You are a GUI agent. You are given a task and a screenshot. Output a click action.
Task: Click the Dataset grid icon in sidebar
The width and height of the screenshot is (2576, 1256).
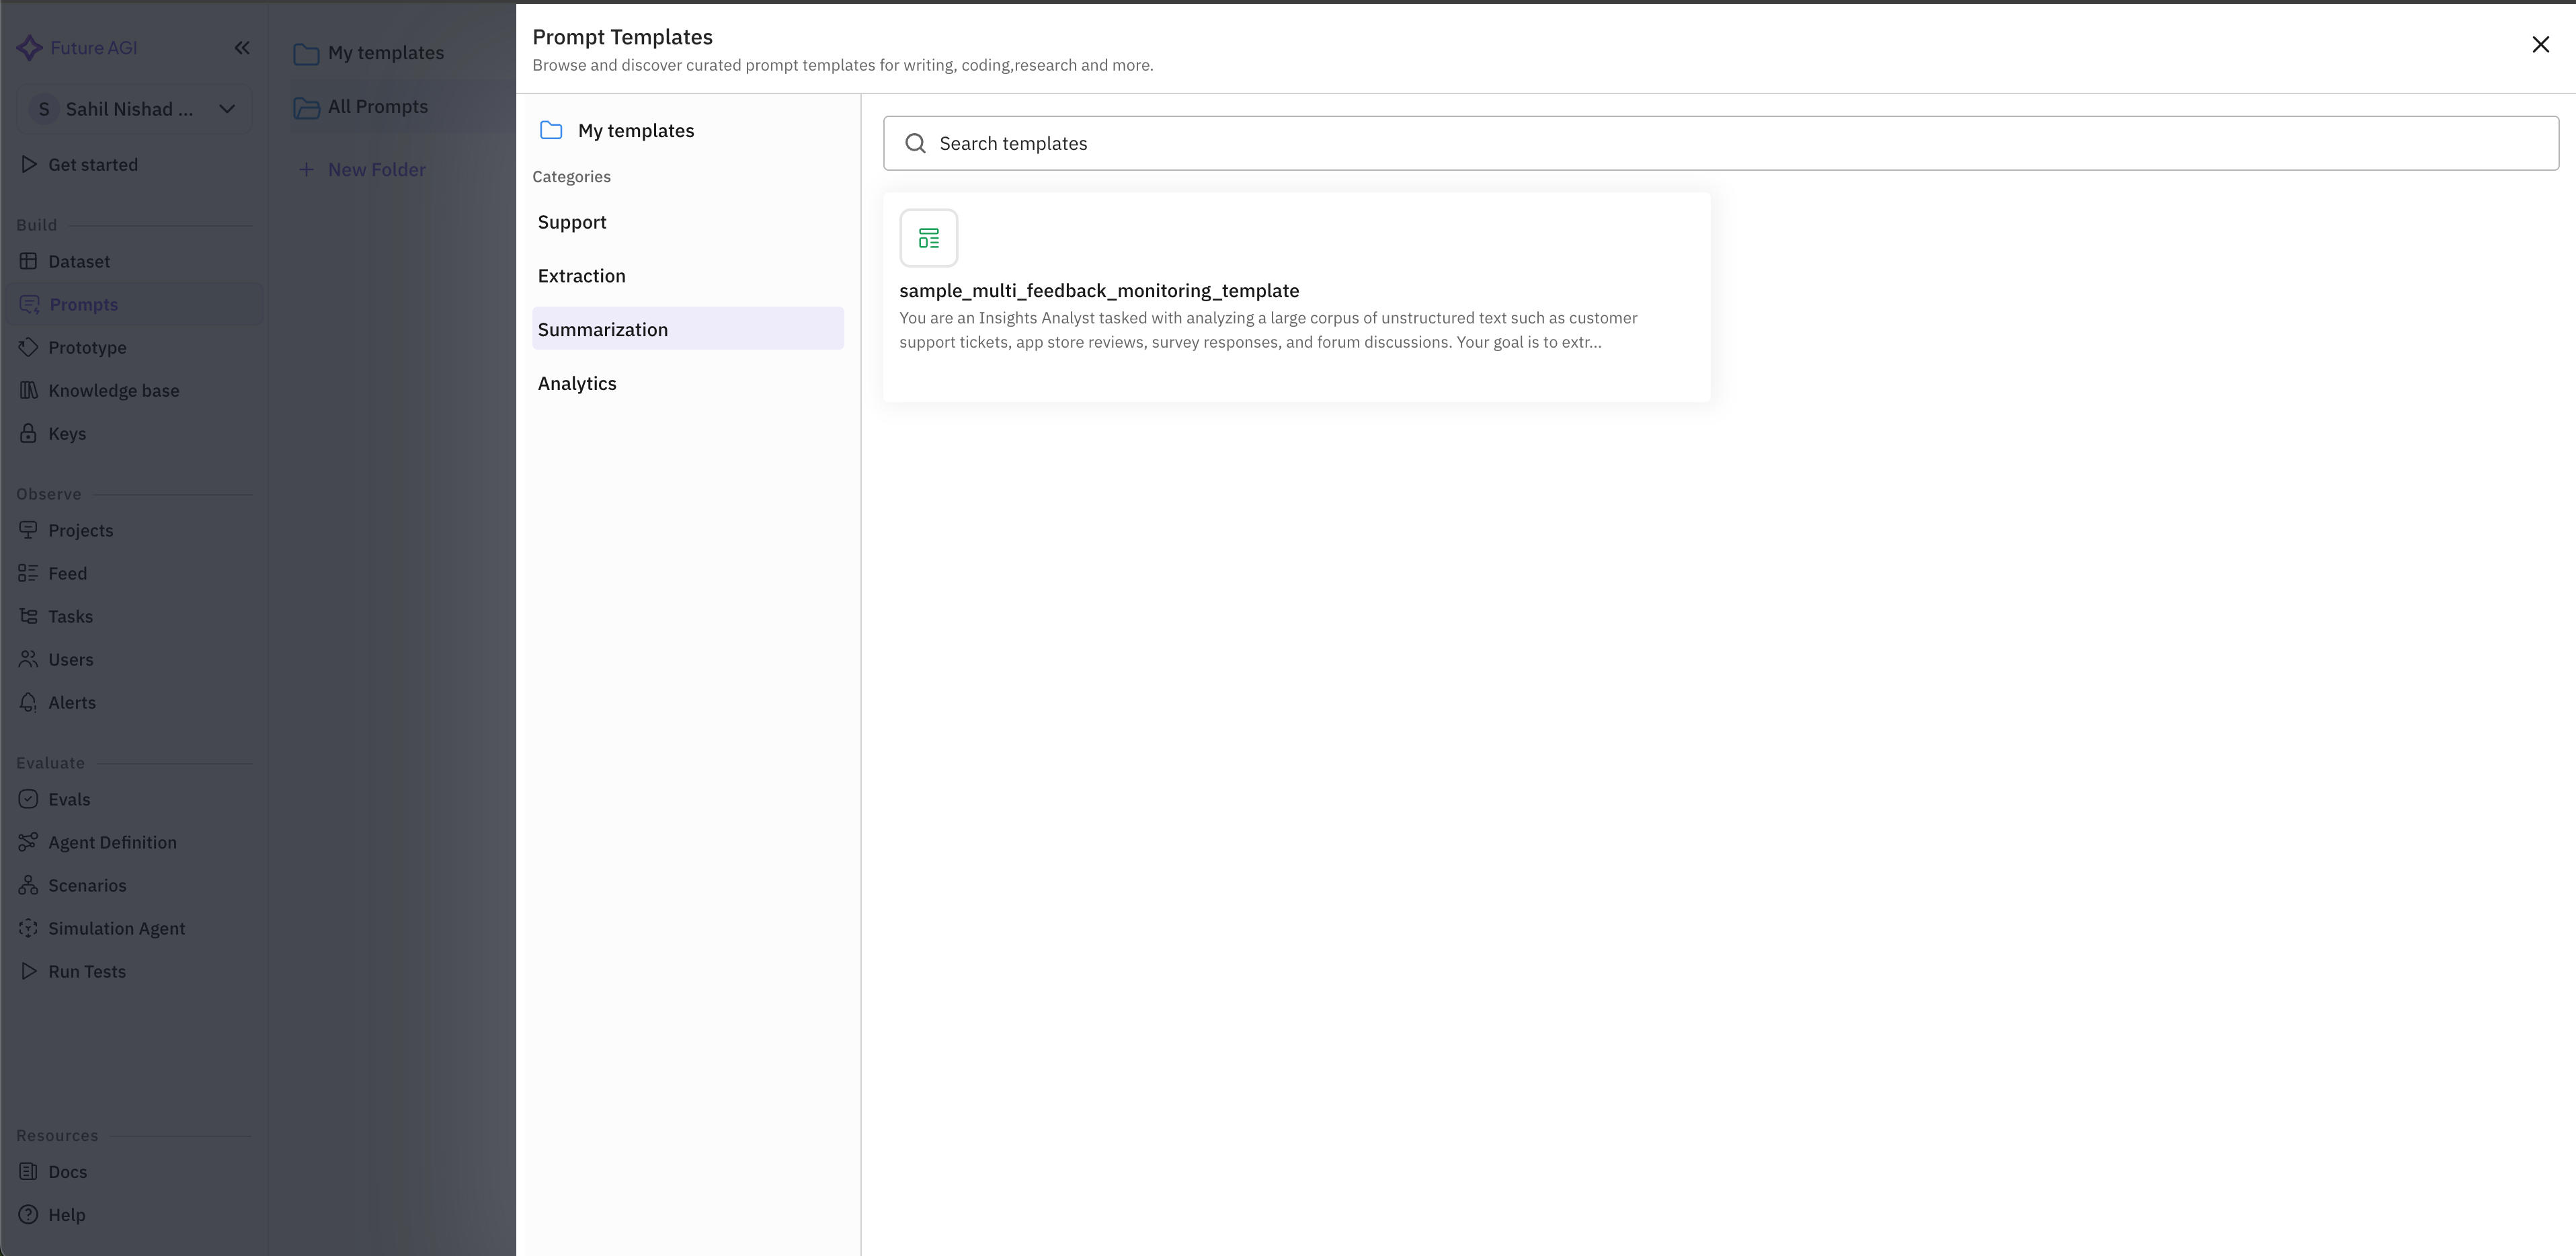point(28,262)
